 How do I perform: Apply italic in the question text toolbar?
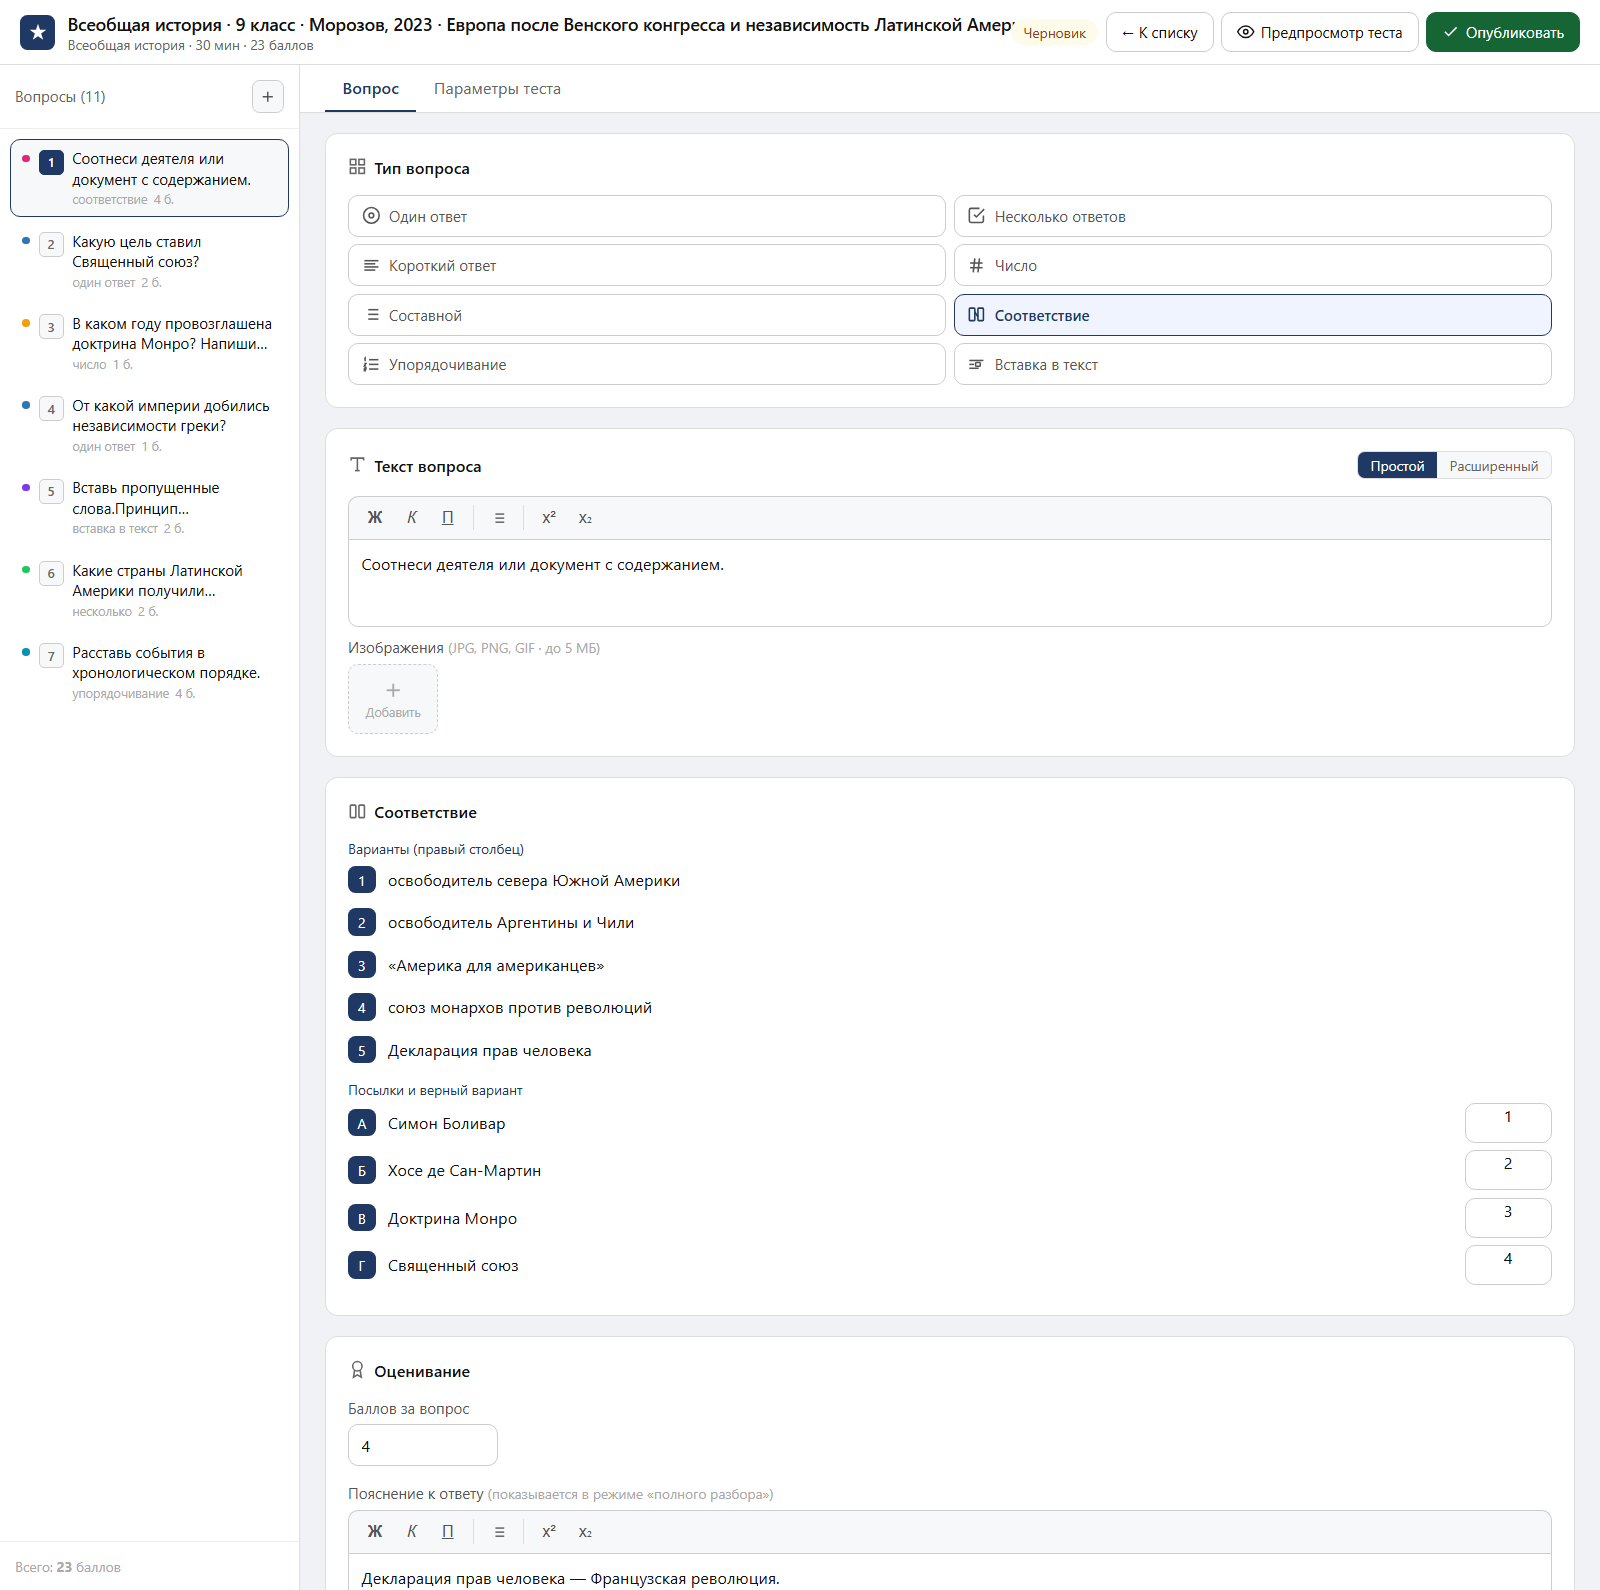pos(412,518)
